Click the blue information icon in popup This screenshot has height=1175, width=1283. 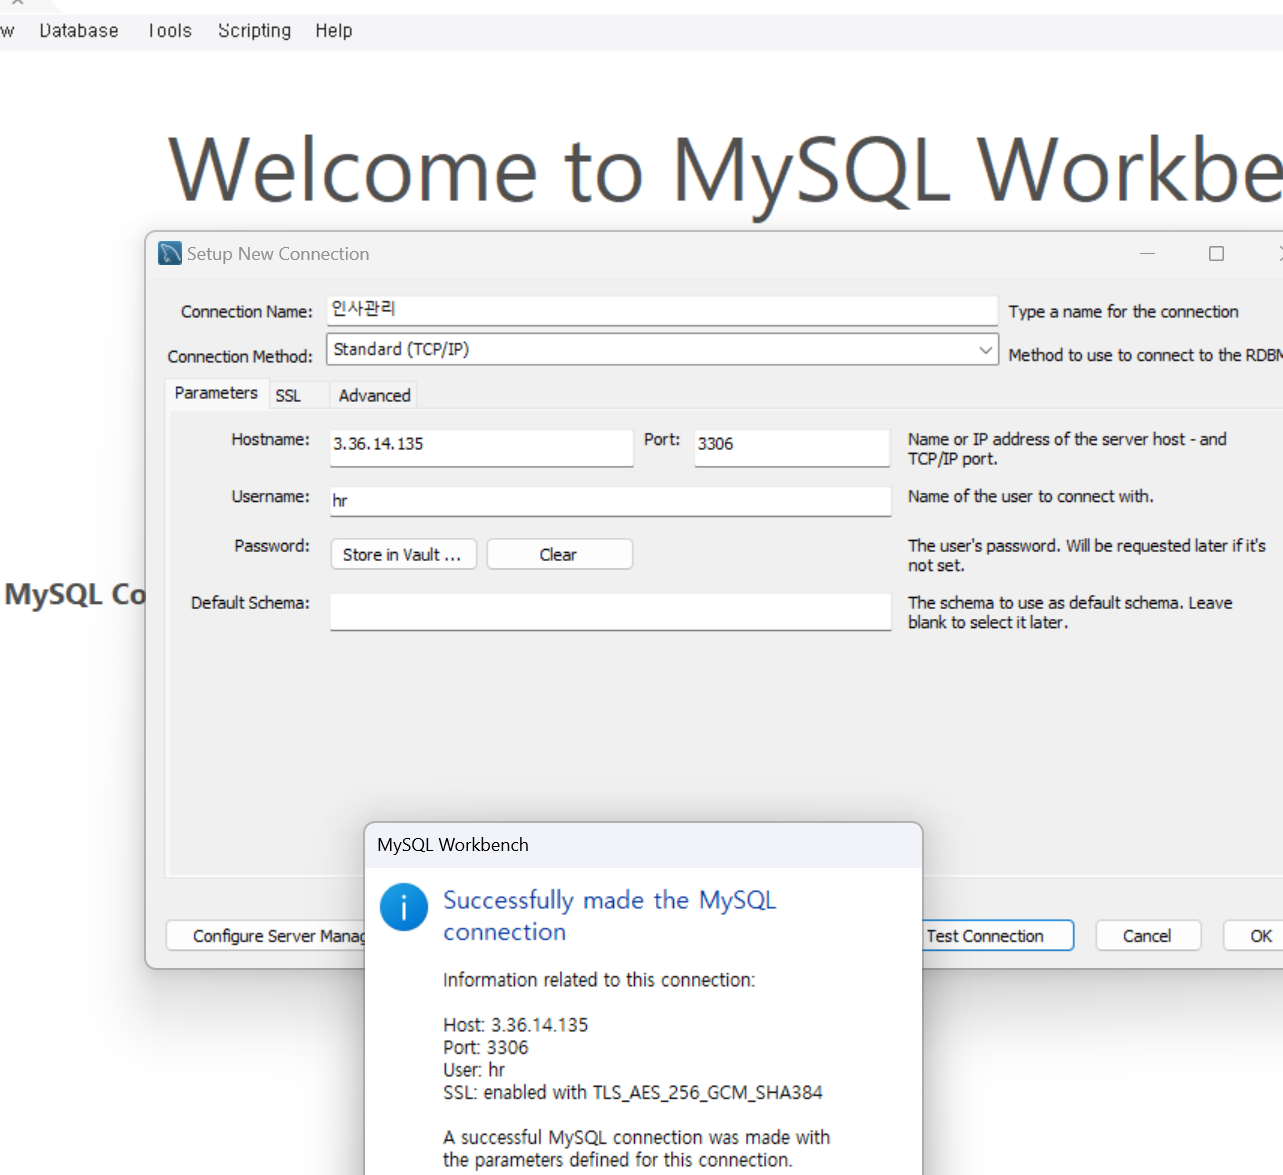(404, 907)
